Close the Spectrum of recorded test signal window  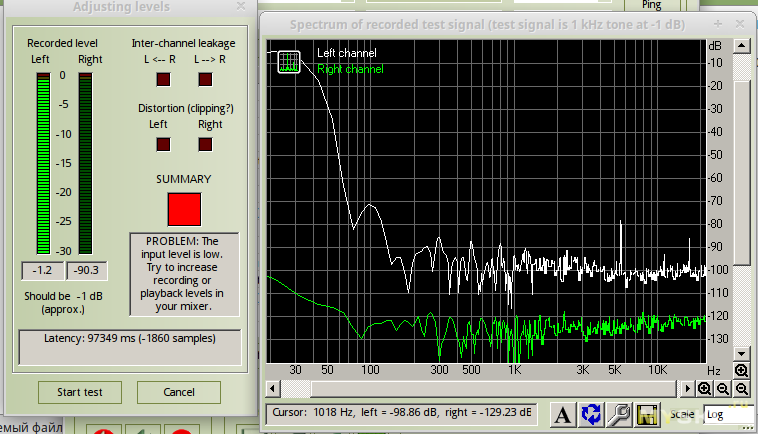[740, 24]
